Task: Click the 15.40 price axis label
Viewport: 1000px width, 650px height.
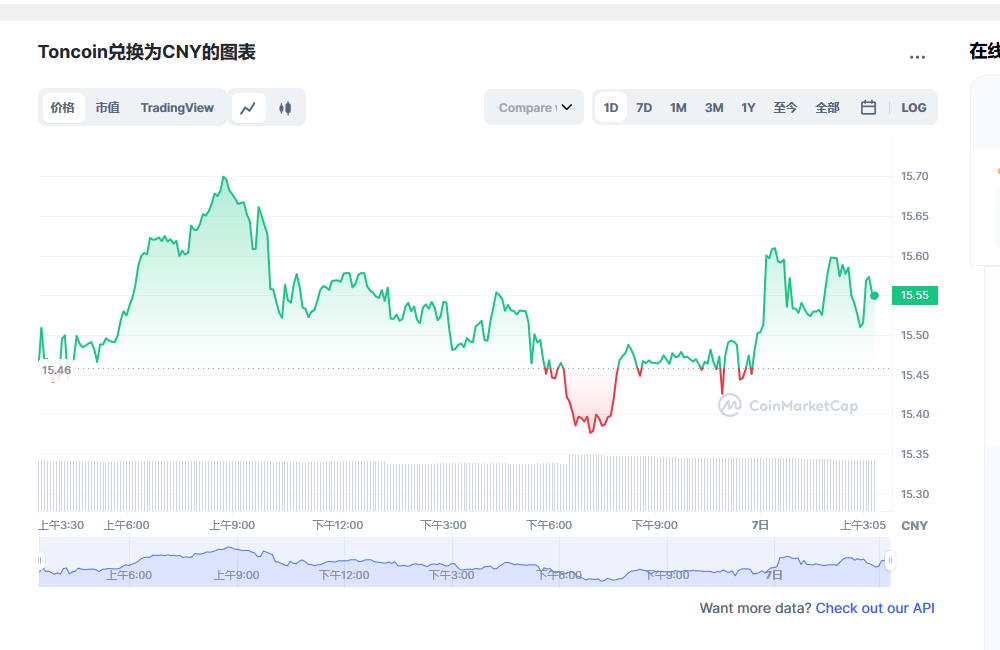Action: pyautogui.click(x=915, y=414)
